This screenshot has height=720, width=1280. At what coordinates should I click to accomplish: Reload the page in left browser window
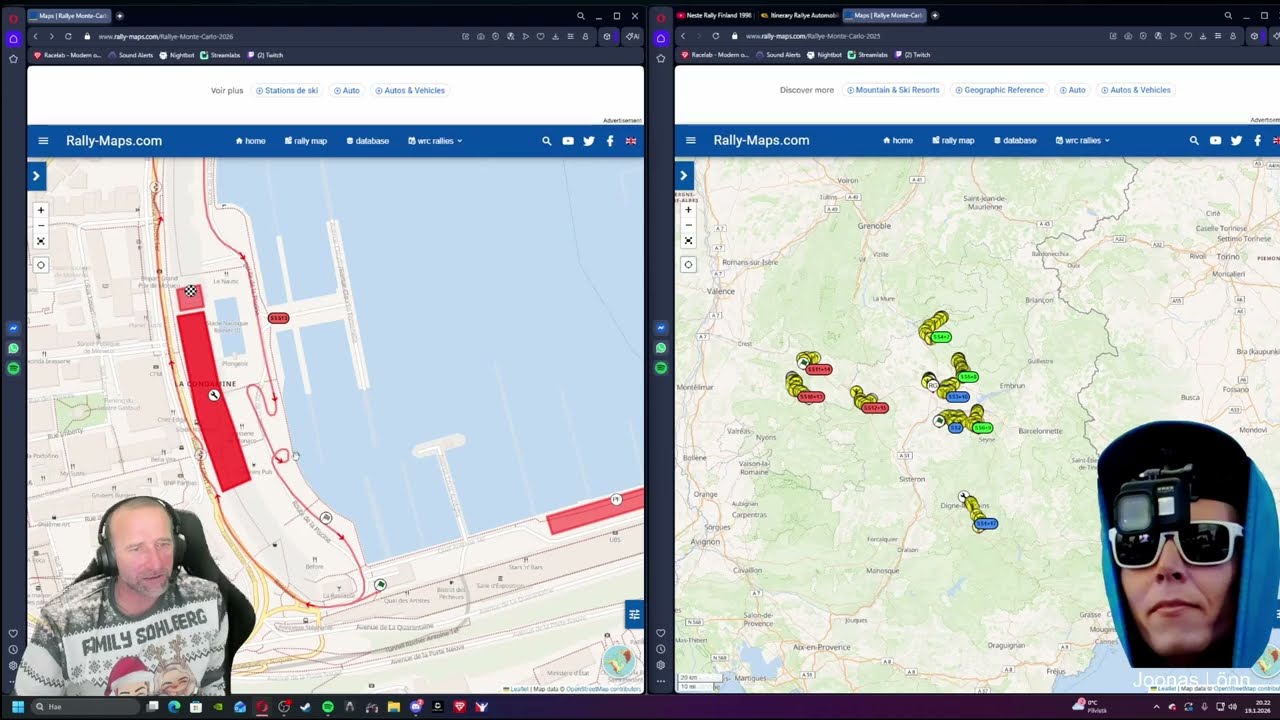(68, 36)
